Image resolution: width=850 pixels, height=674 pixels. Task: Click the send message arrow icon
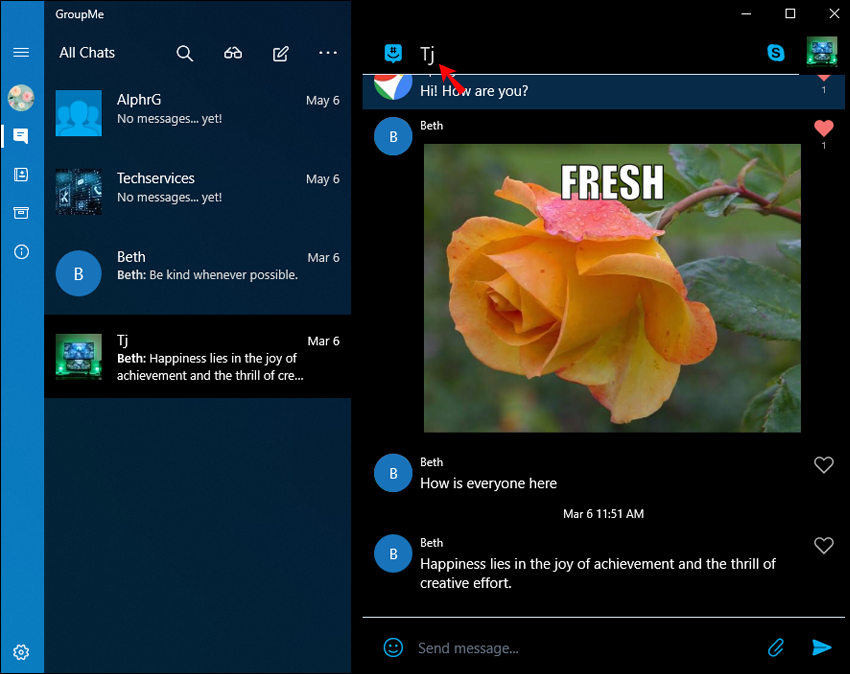click(822, 647)
